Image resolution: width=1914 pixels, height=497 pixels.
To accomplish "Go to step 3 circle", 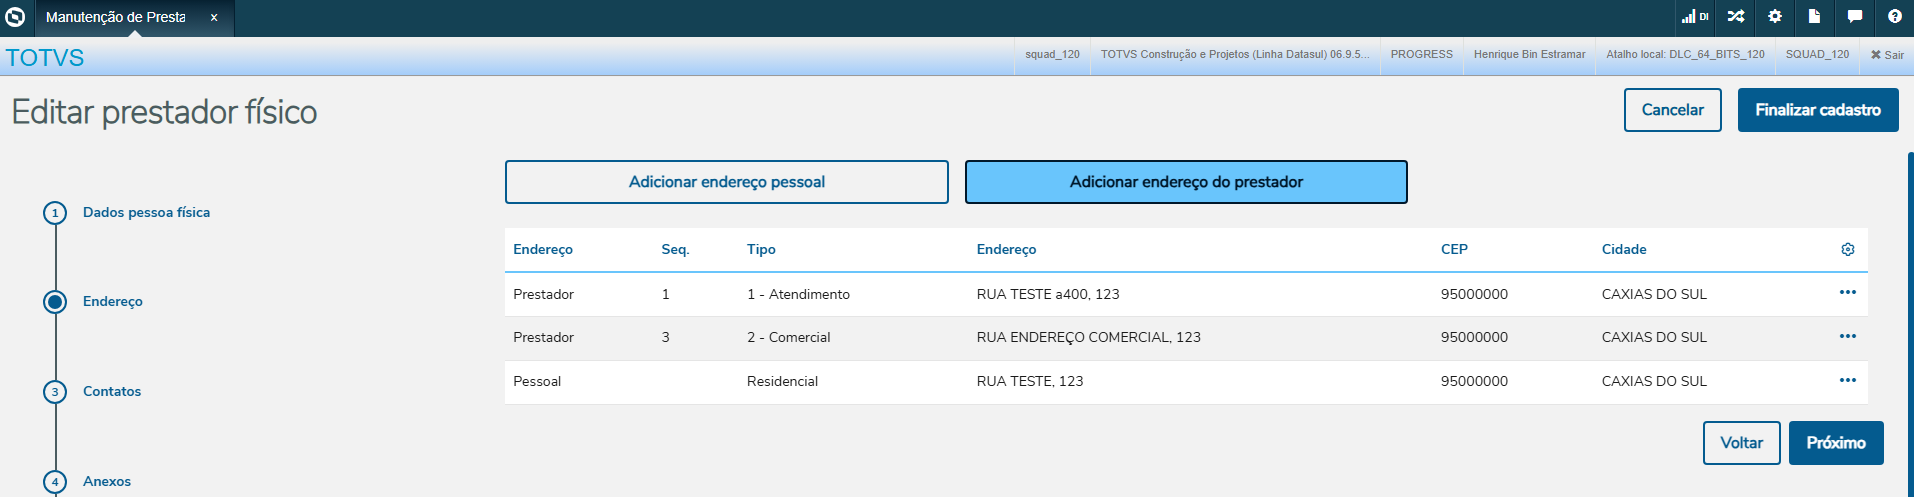I will [x=55, y=392].
